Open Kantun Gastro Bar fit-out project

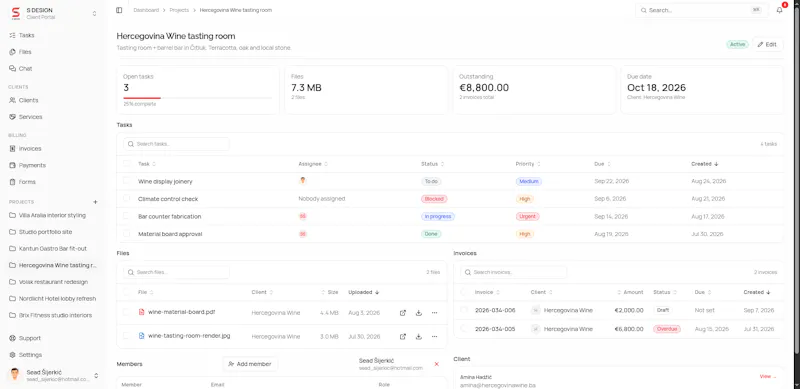click(x=53, y=249)
